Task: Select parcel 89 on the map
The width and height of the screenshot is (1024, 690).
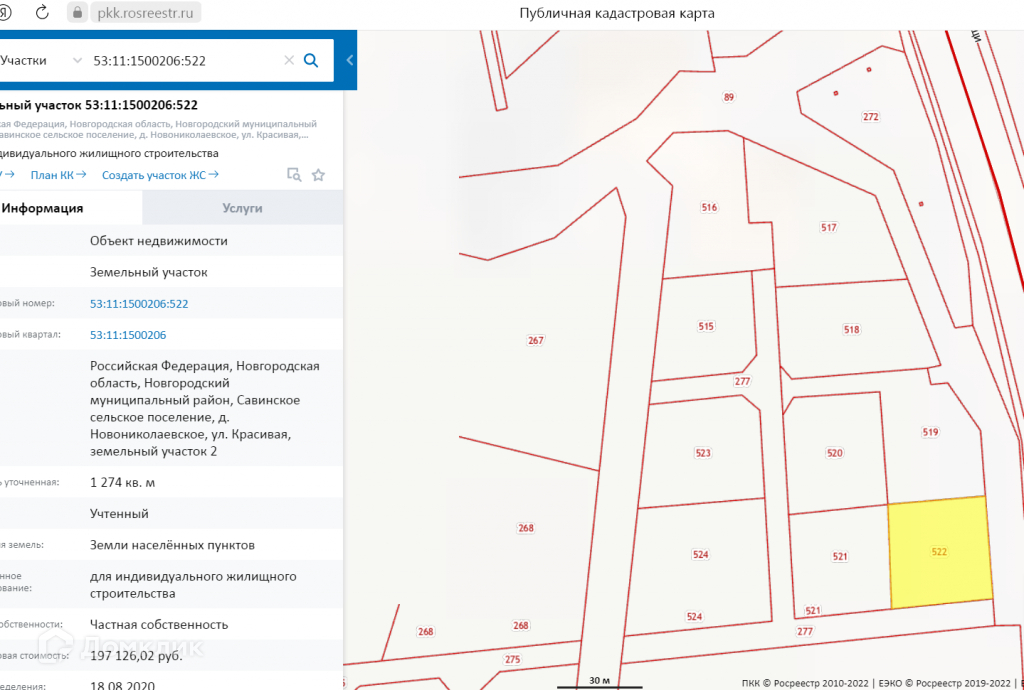Action: [729, 97]
